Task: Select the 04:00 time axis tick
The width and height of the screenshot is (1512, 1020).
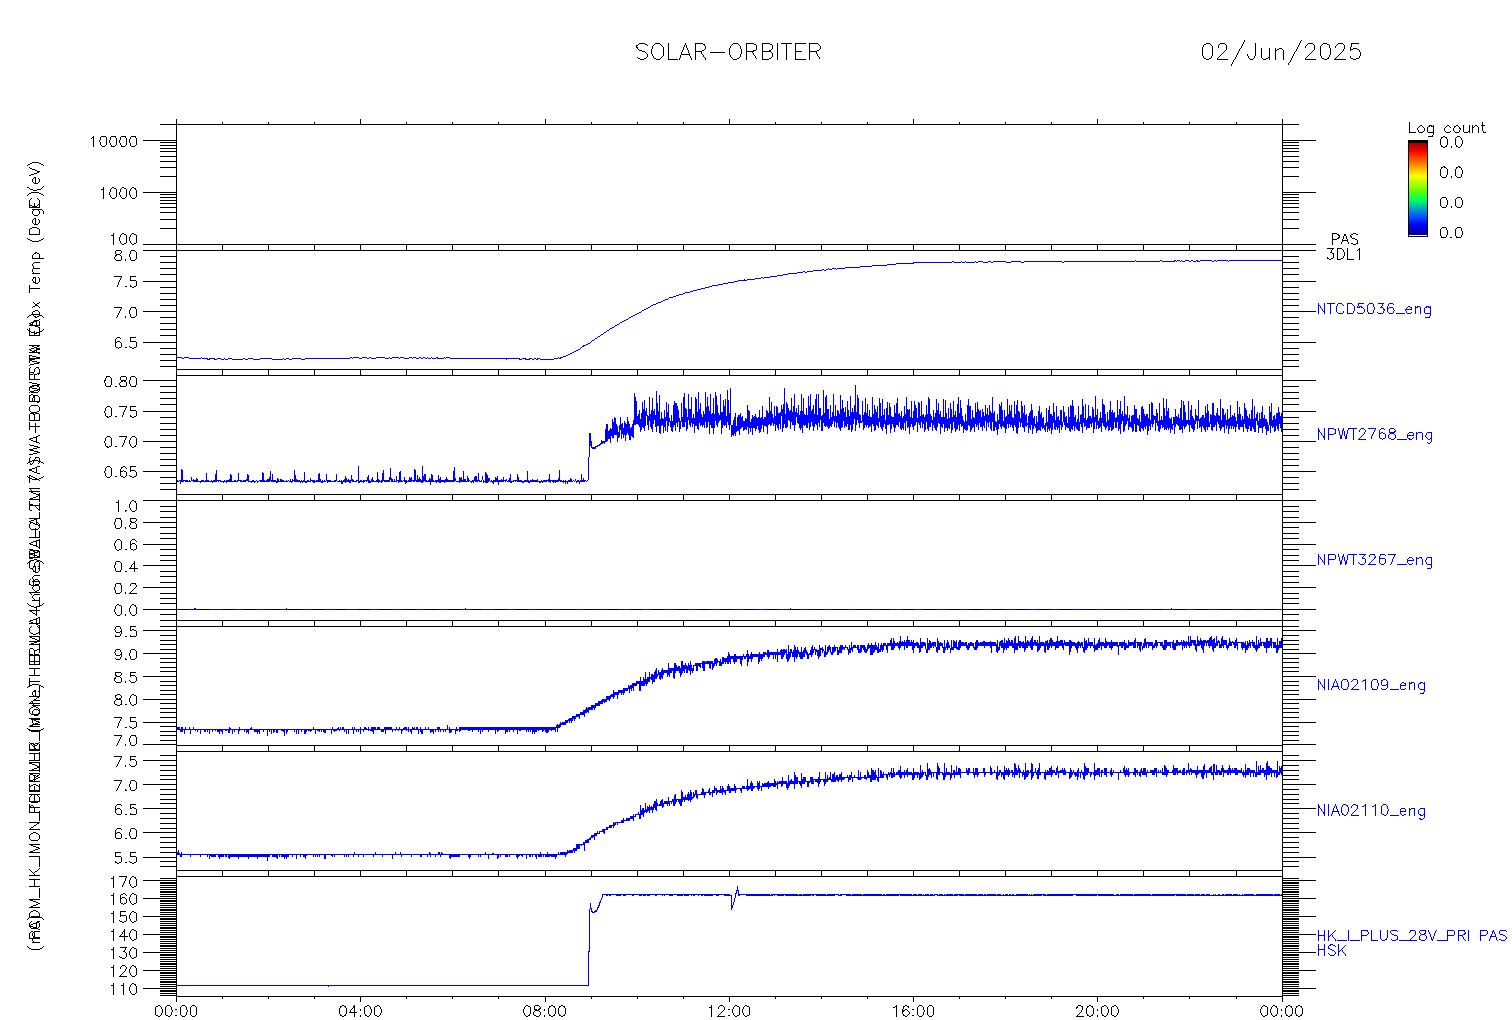Action: point(360,1011)
